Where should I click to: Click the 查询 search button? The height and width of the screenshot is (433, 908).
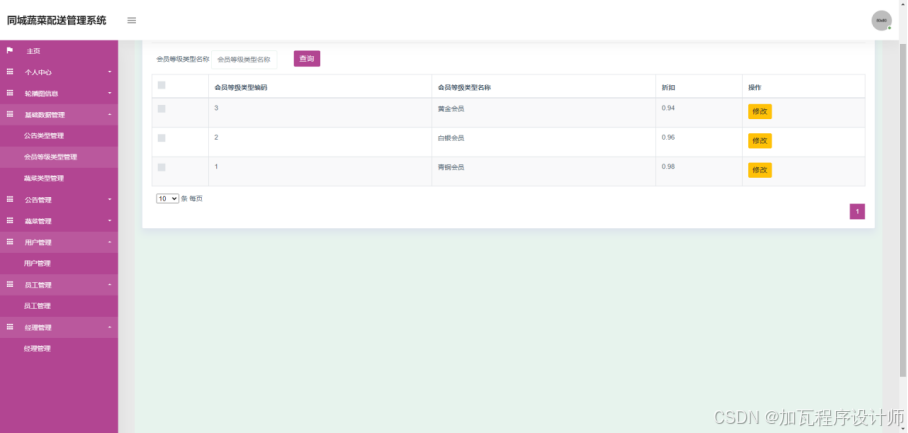pyautogui.click(x=307, y=58)
